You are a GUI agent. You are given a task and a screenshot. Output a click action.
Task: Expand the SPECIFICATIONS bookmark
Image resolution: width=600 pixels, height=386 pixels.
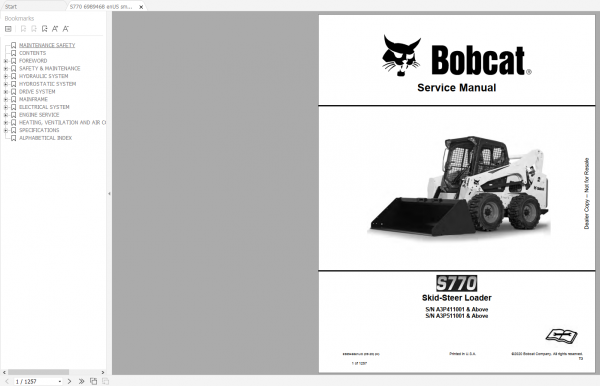click(6, 130)
